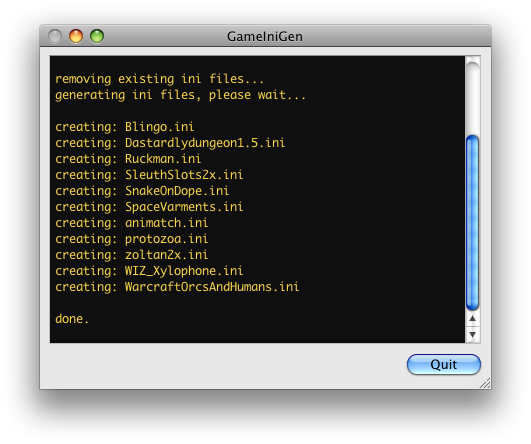Click the Ruckman.ini log entry

(x=128, y=159)
